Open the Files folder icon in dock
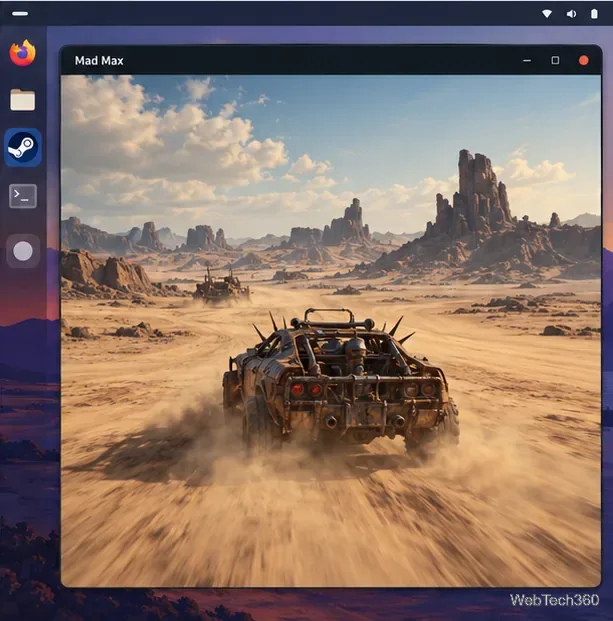613x621 pixels. point(23,100)
